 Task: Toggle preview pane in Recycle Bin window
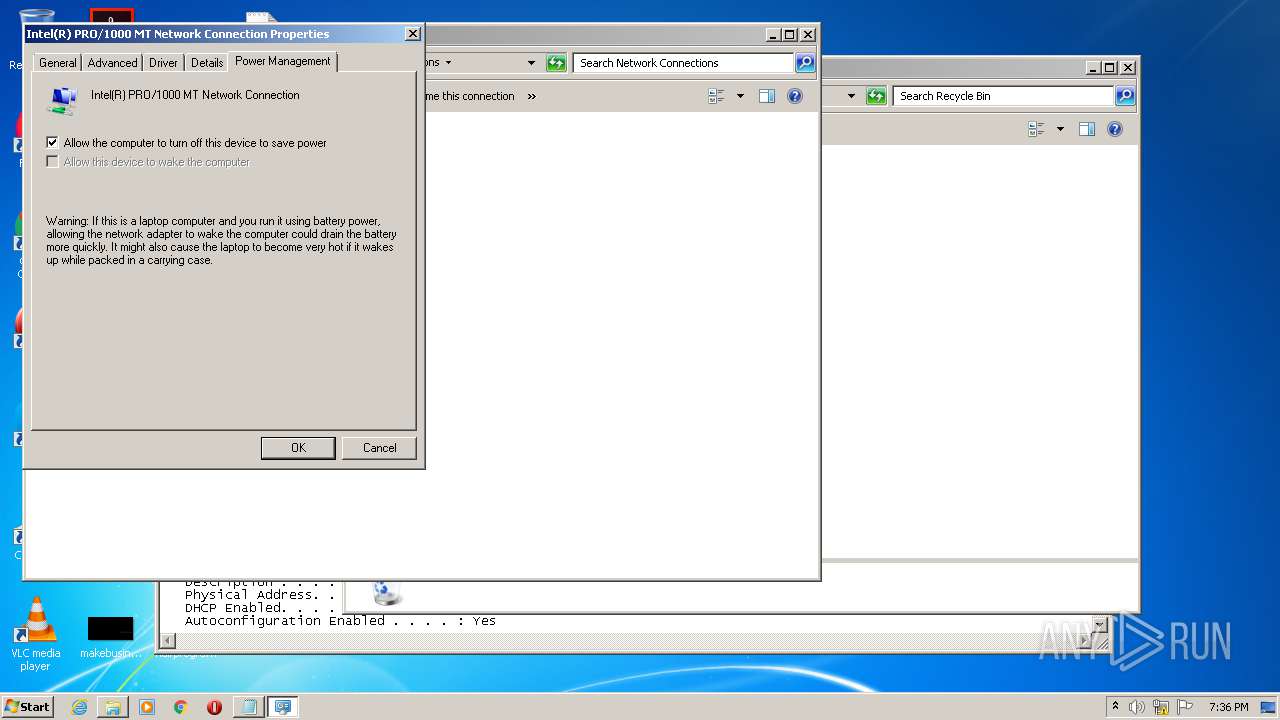(1087, 129)
